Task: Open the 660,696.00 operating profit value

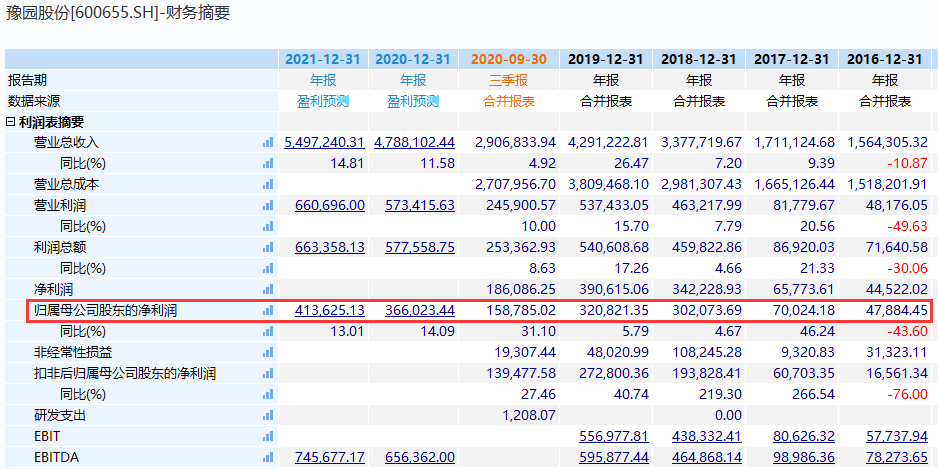Action: pyautogui.click(x=330, y=205)
